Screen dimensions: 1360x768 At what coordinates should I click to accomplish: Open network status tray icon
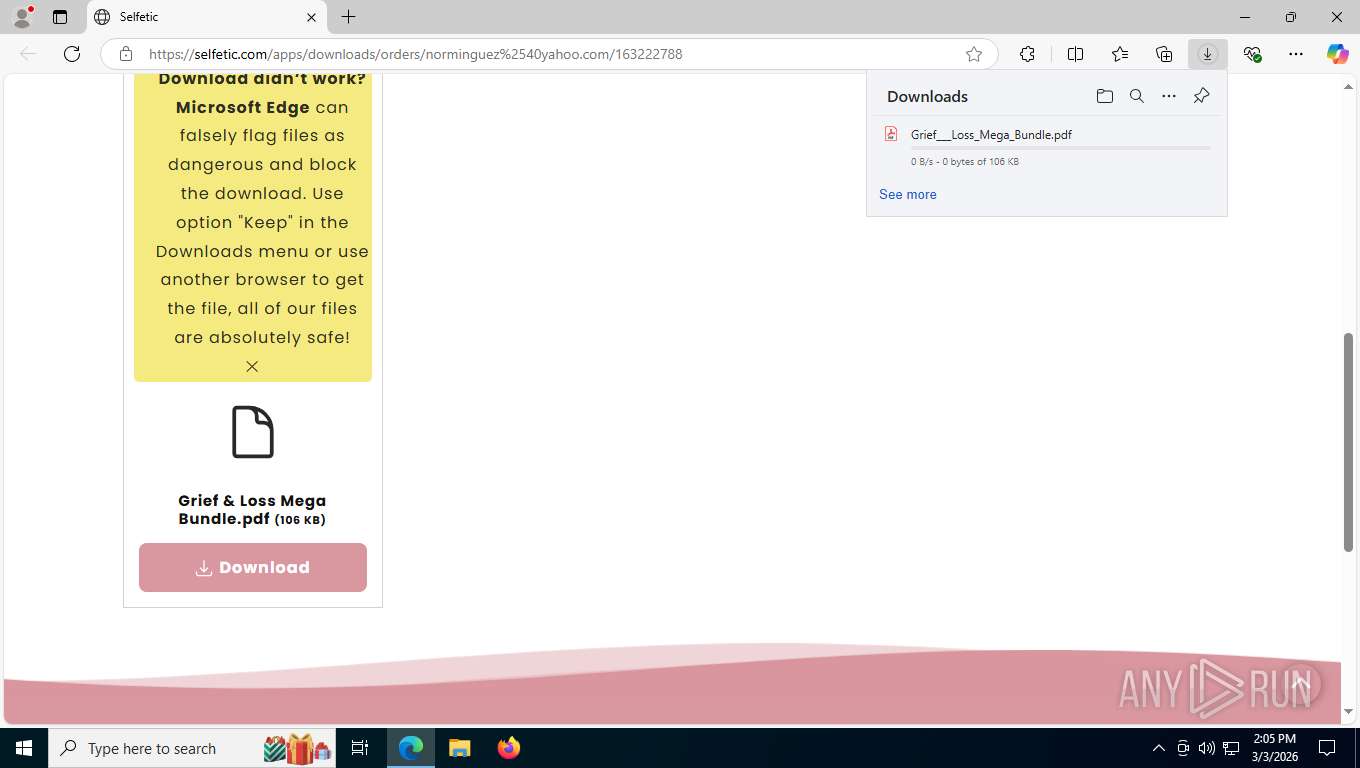(1231, 748)
